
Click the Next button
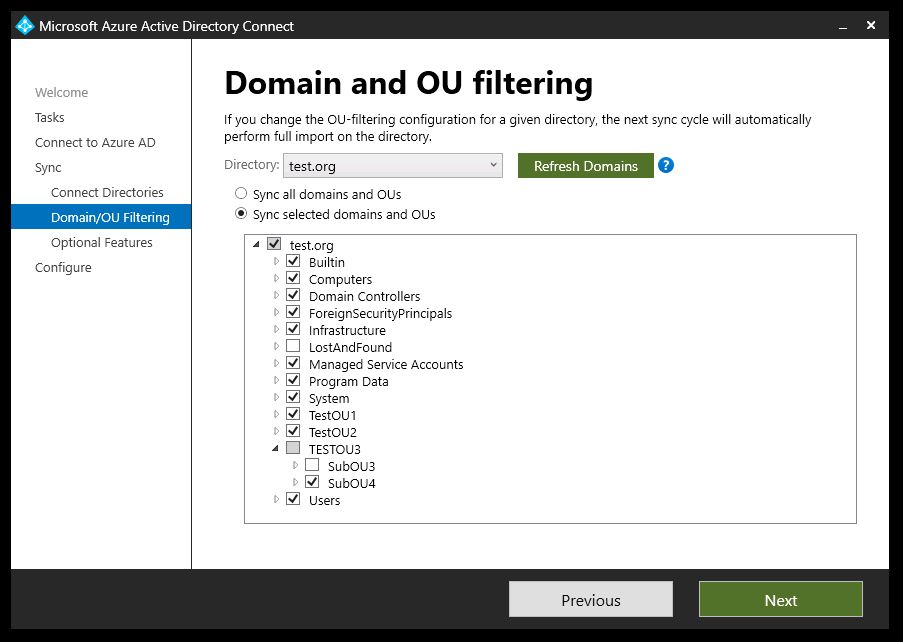tap(780, 599)
